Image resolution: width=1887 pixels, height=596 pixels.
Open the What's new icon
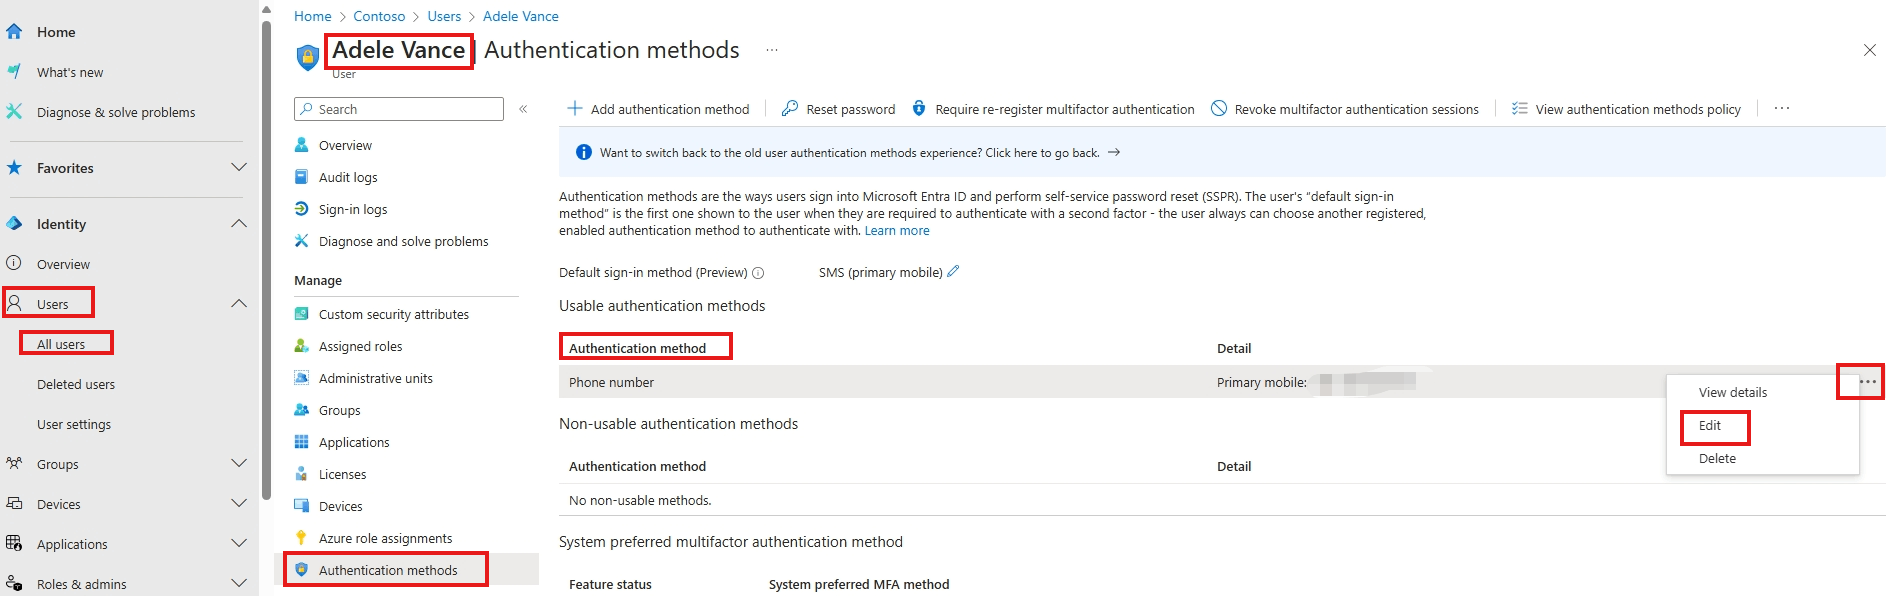14,72
